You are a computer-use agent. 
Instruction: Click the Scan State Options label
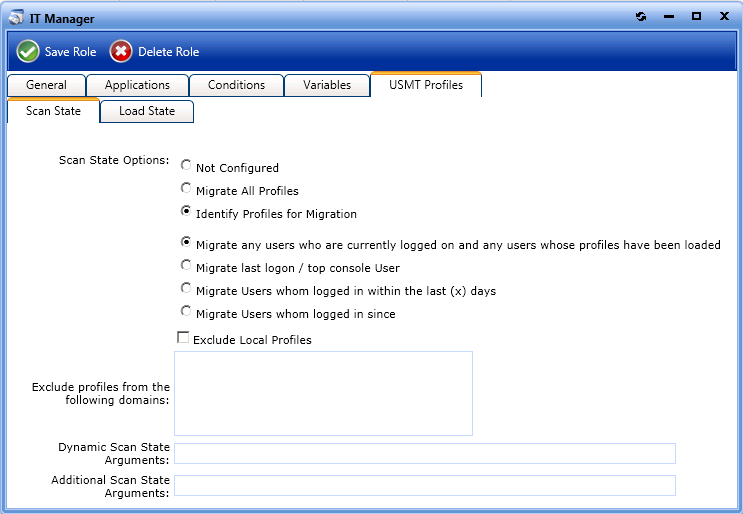coord(114,160)
